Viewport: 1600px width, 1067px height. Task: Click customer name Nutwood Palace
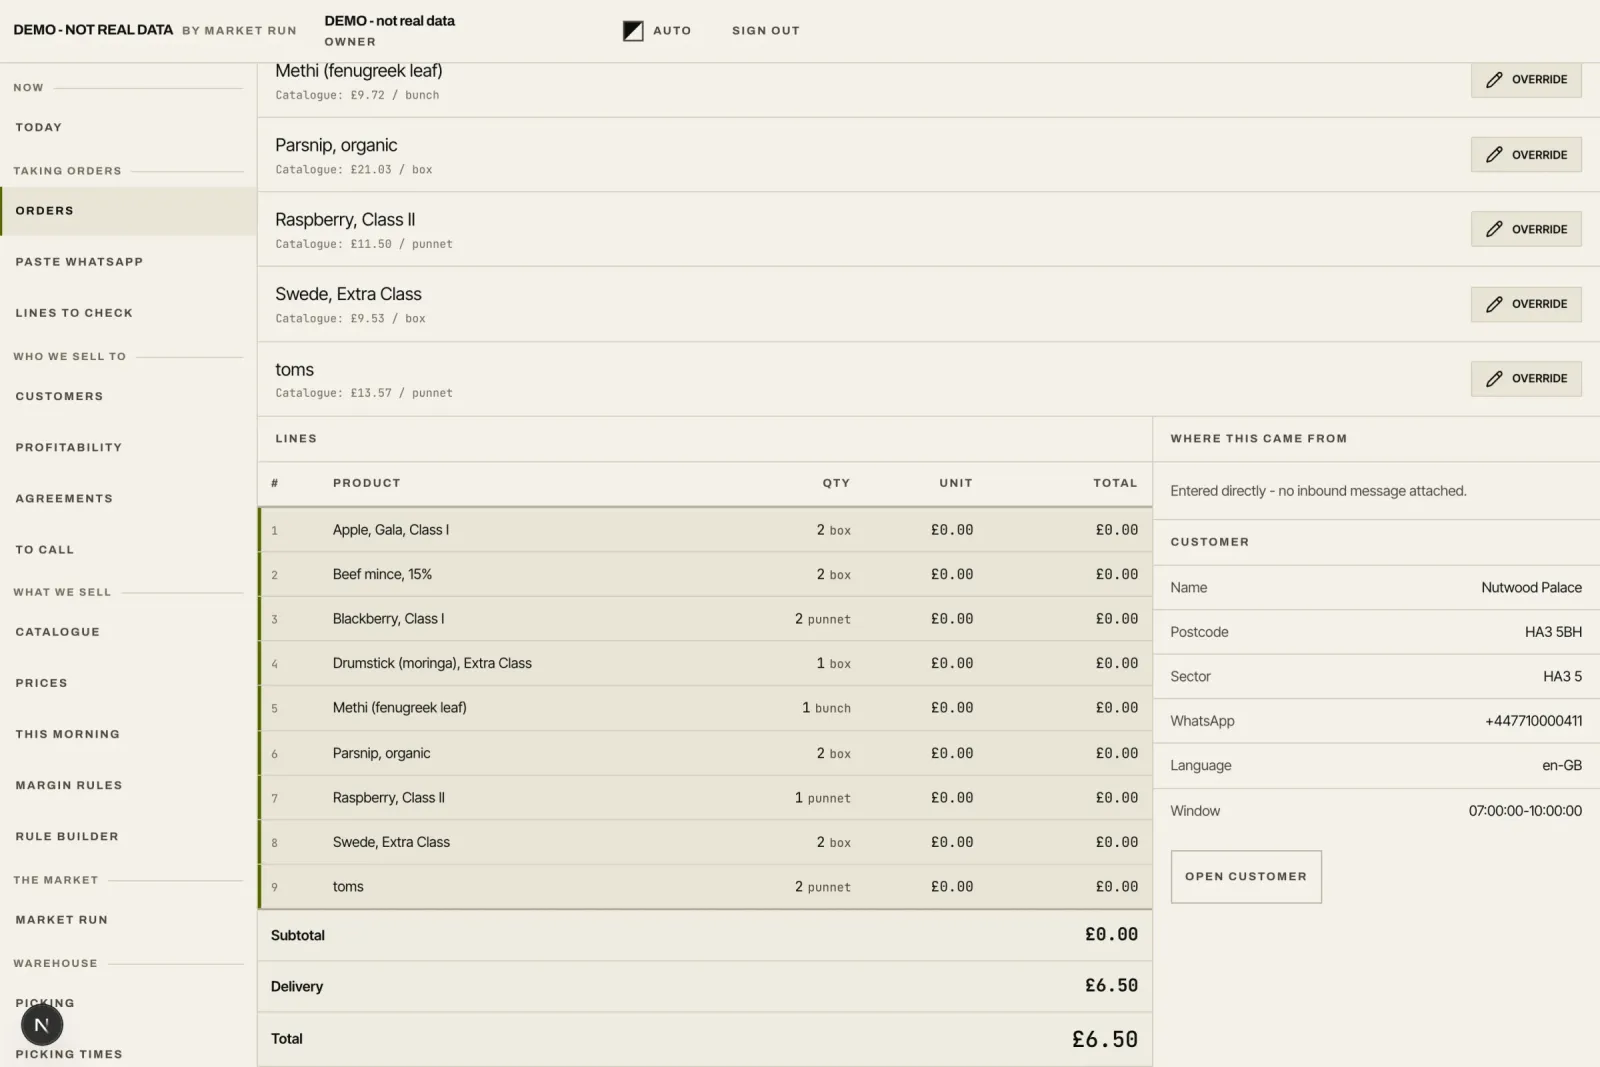pos(1531,588)
